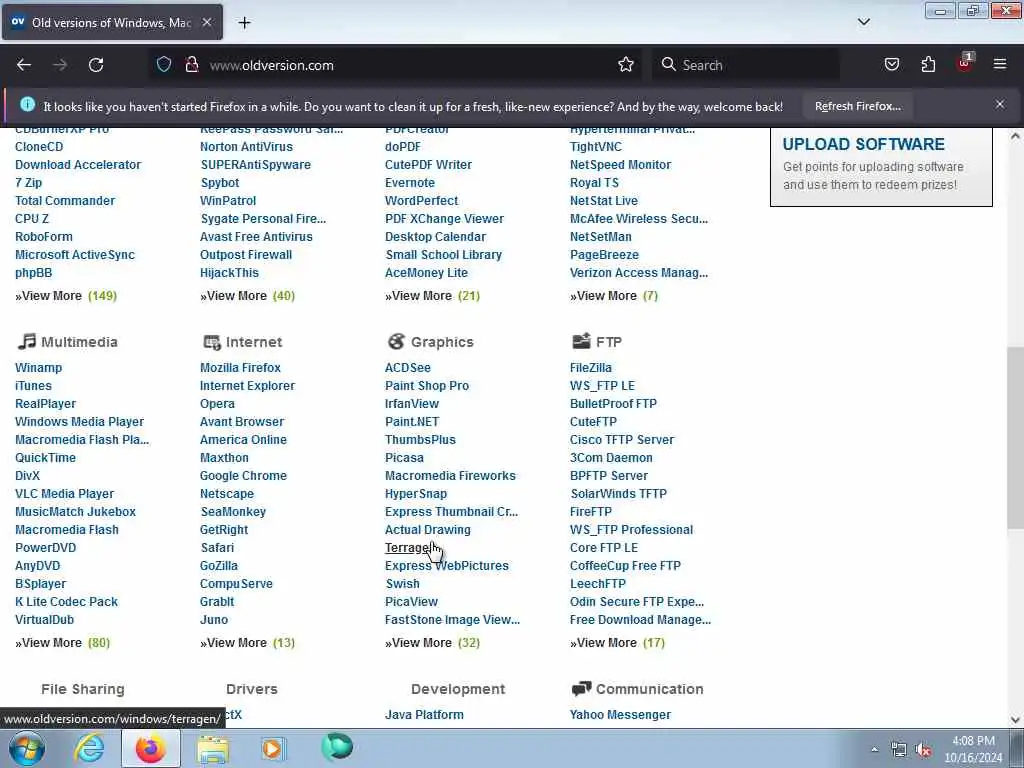This screenshot has width=1024, height=768.
Task: Launch Internet Explorer from the taskbar
Action: coord(89,748)
